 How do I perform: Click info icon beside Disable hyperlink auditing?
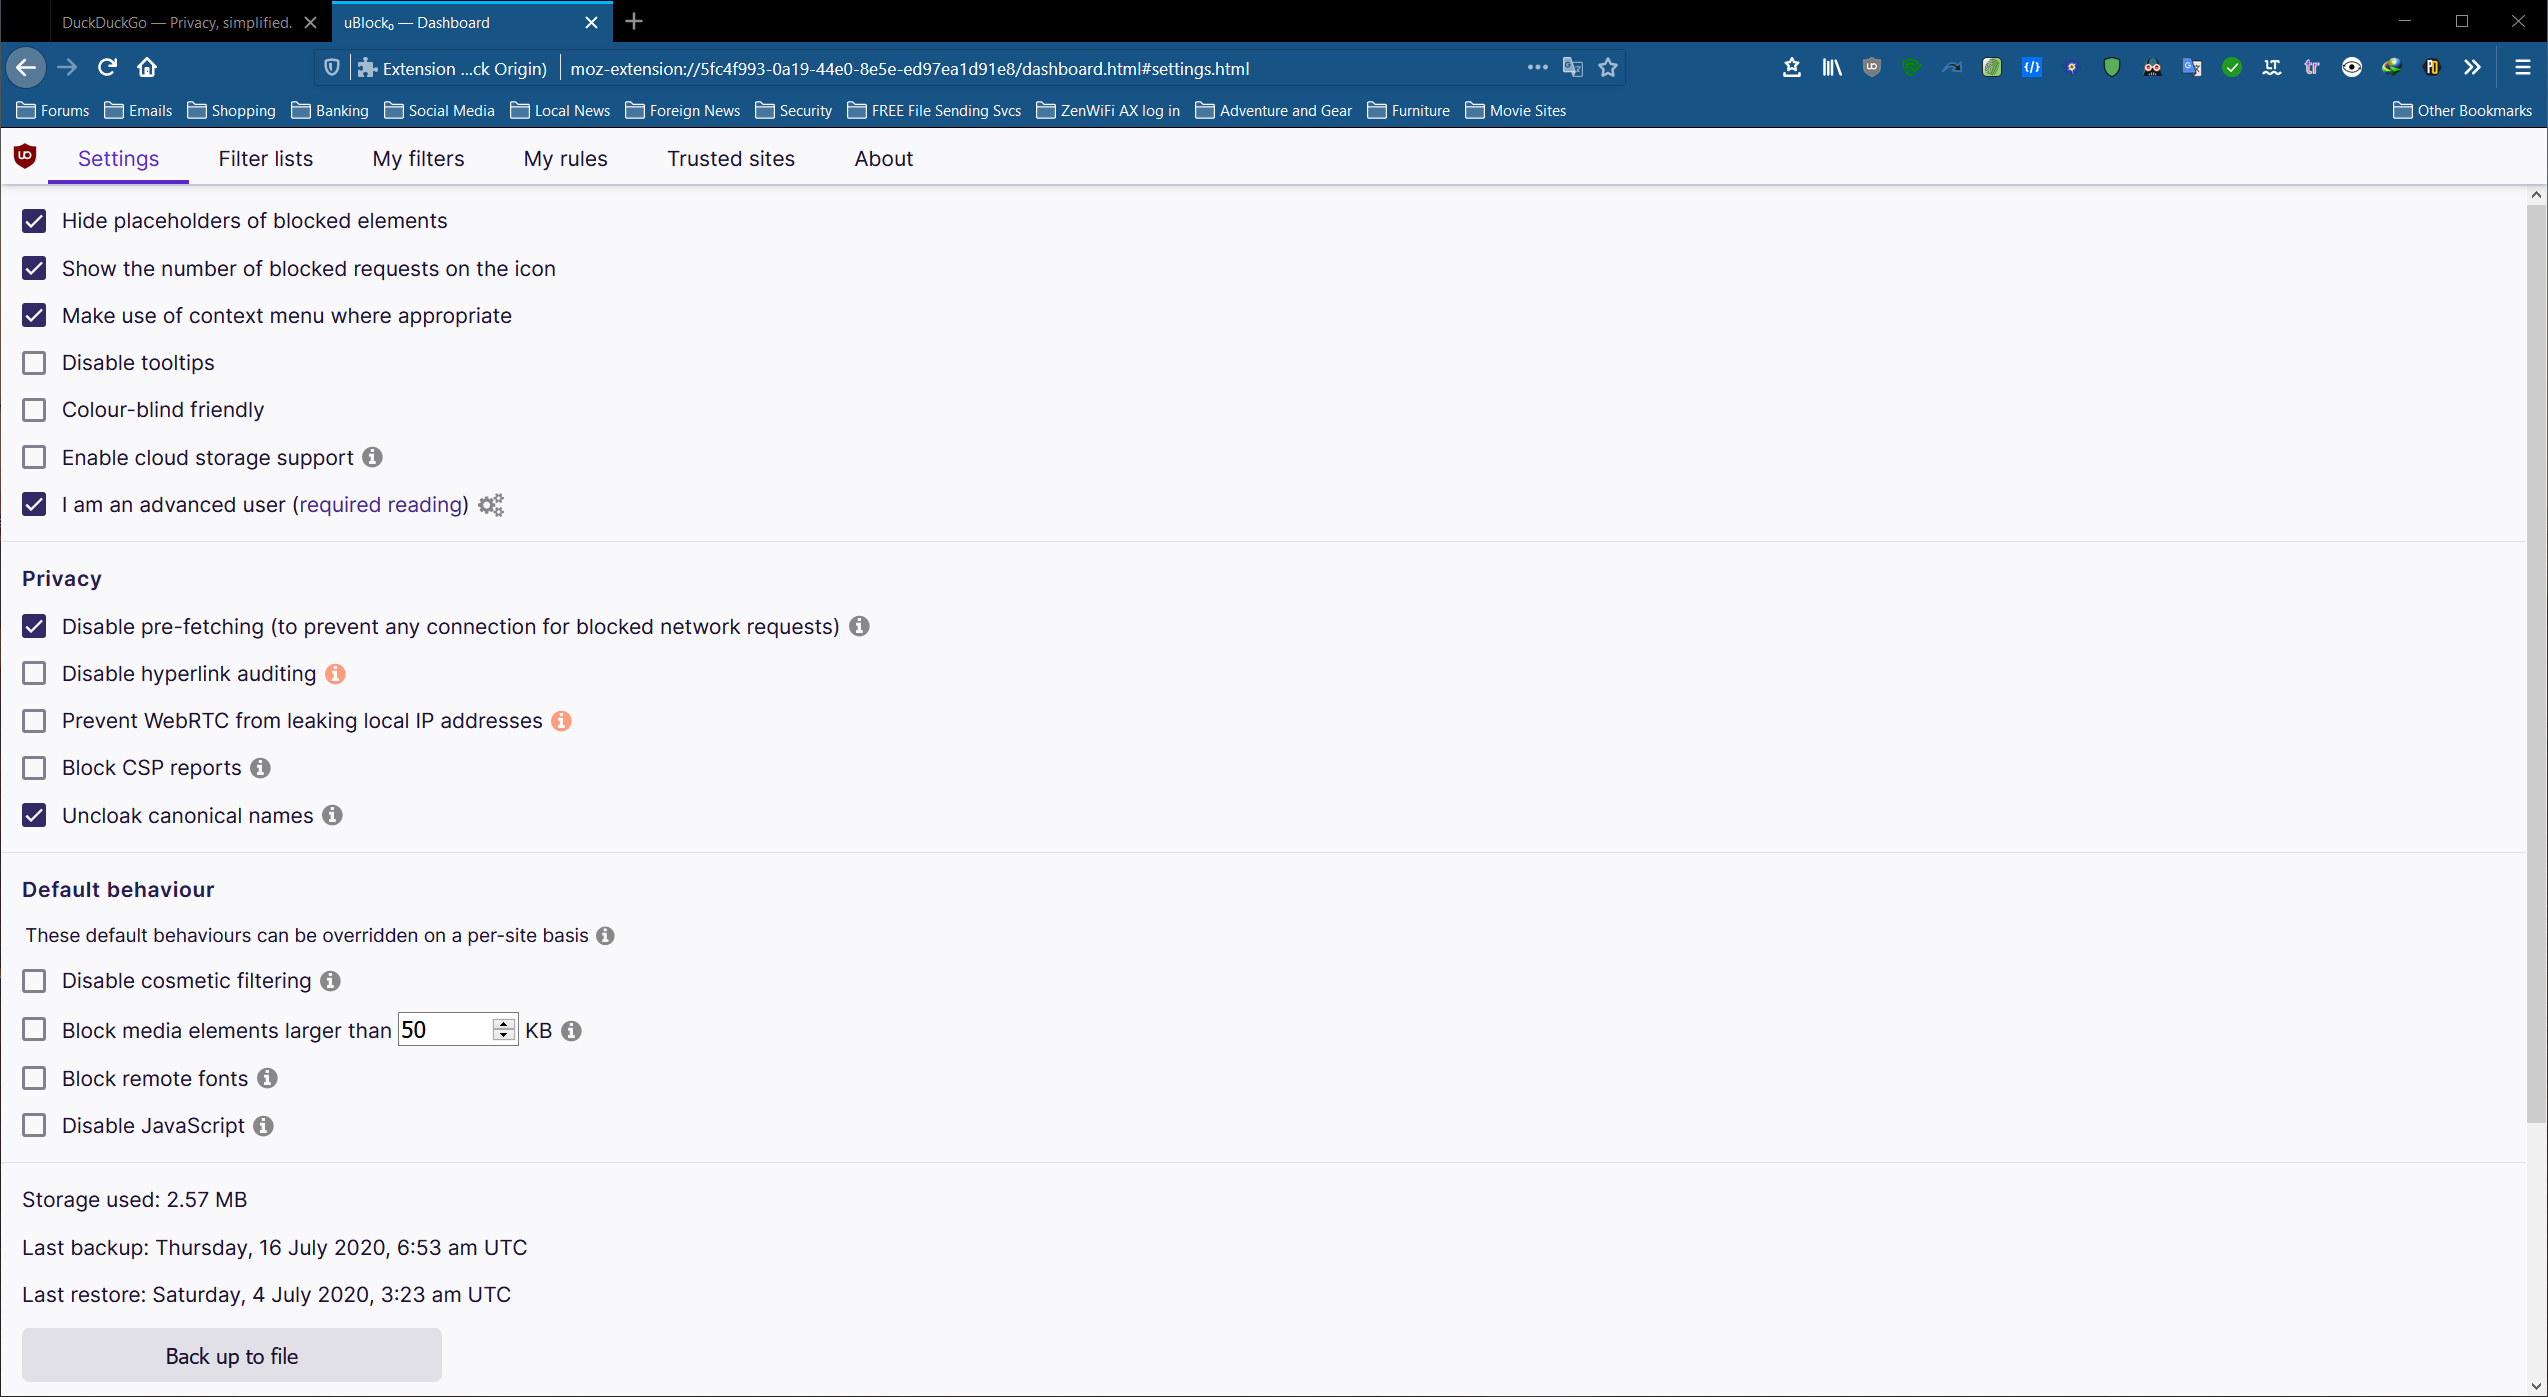tap(336, 674)
